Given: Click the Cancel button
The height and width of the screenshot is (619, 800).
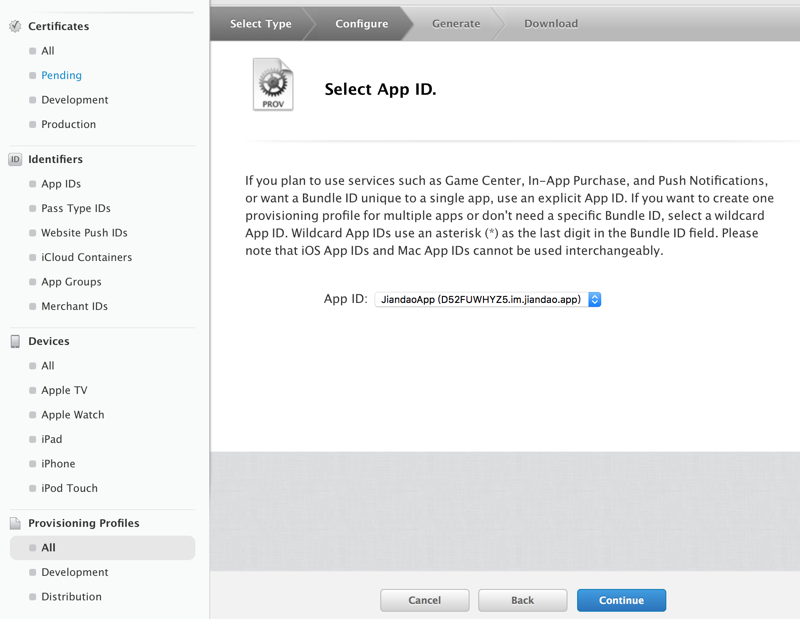Looking at the screenshot, I should [424, 600].
